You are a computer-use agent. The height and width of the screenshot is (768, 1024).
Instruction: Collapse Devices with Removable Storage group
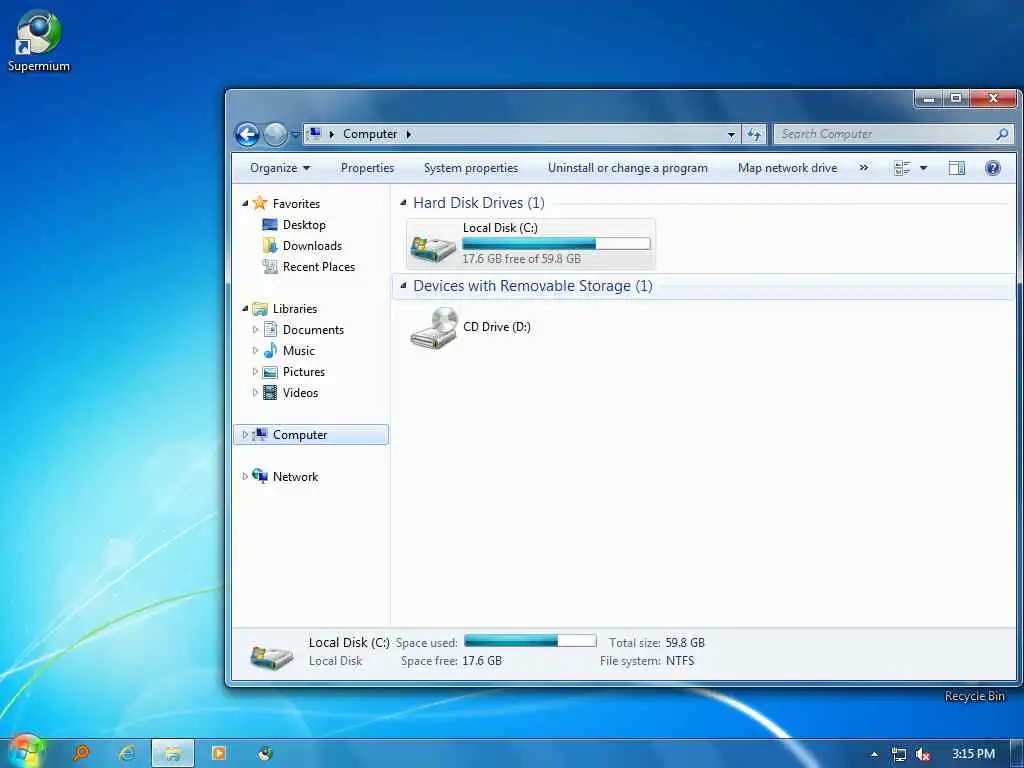coord(403,285)
